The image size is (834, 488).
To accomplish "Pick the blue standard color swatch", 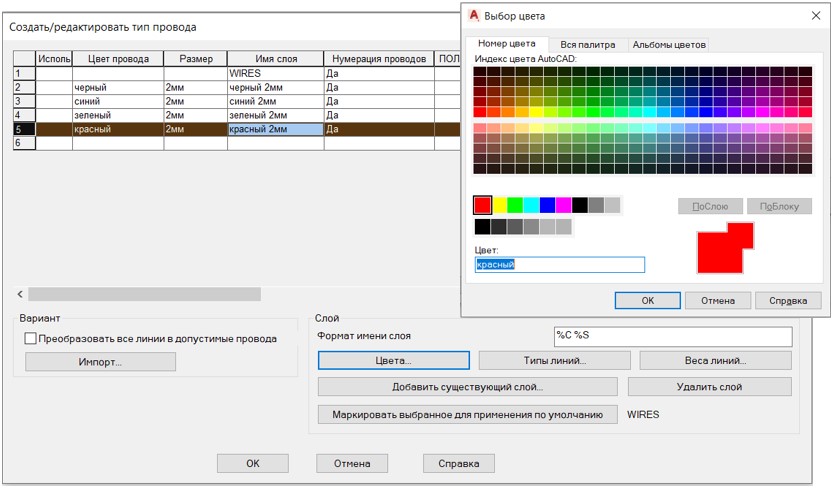I will [x=547, y=205].
